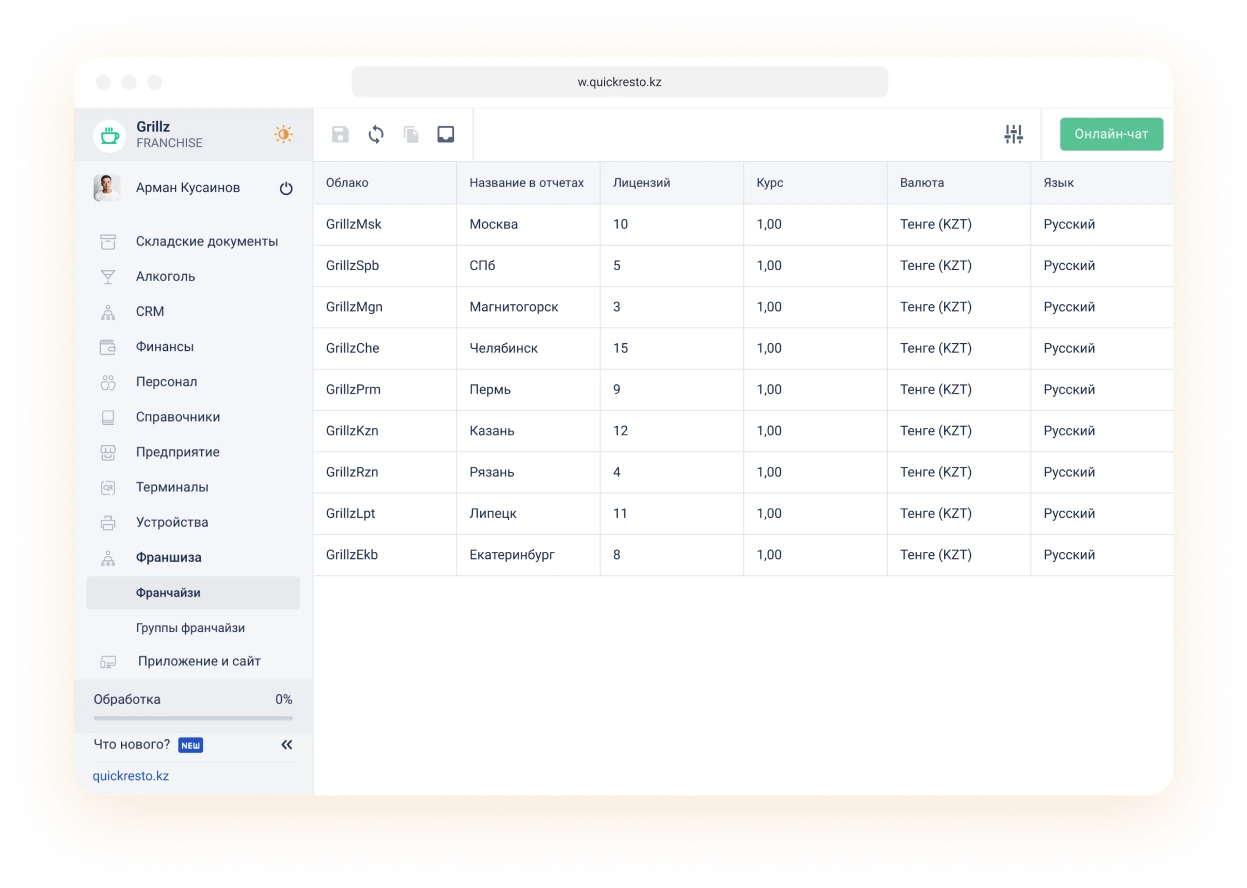Click the inbox tray toolbar icon

pyautogui.click(x=446, y=135)
